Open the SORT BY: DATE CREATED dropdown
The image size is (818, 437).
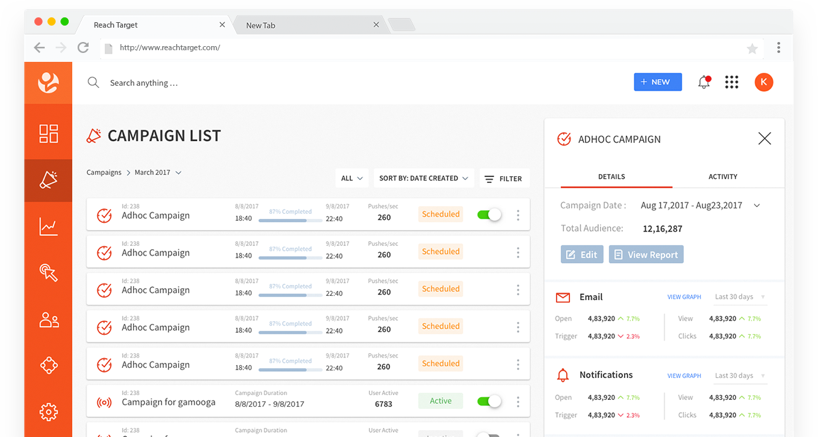click(x=424, y=178)
